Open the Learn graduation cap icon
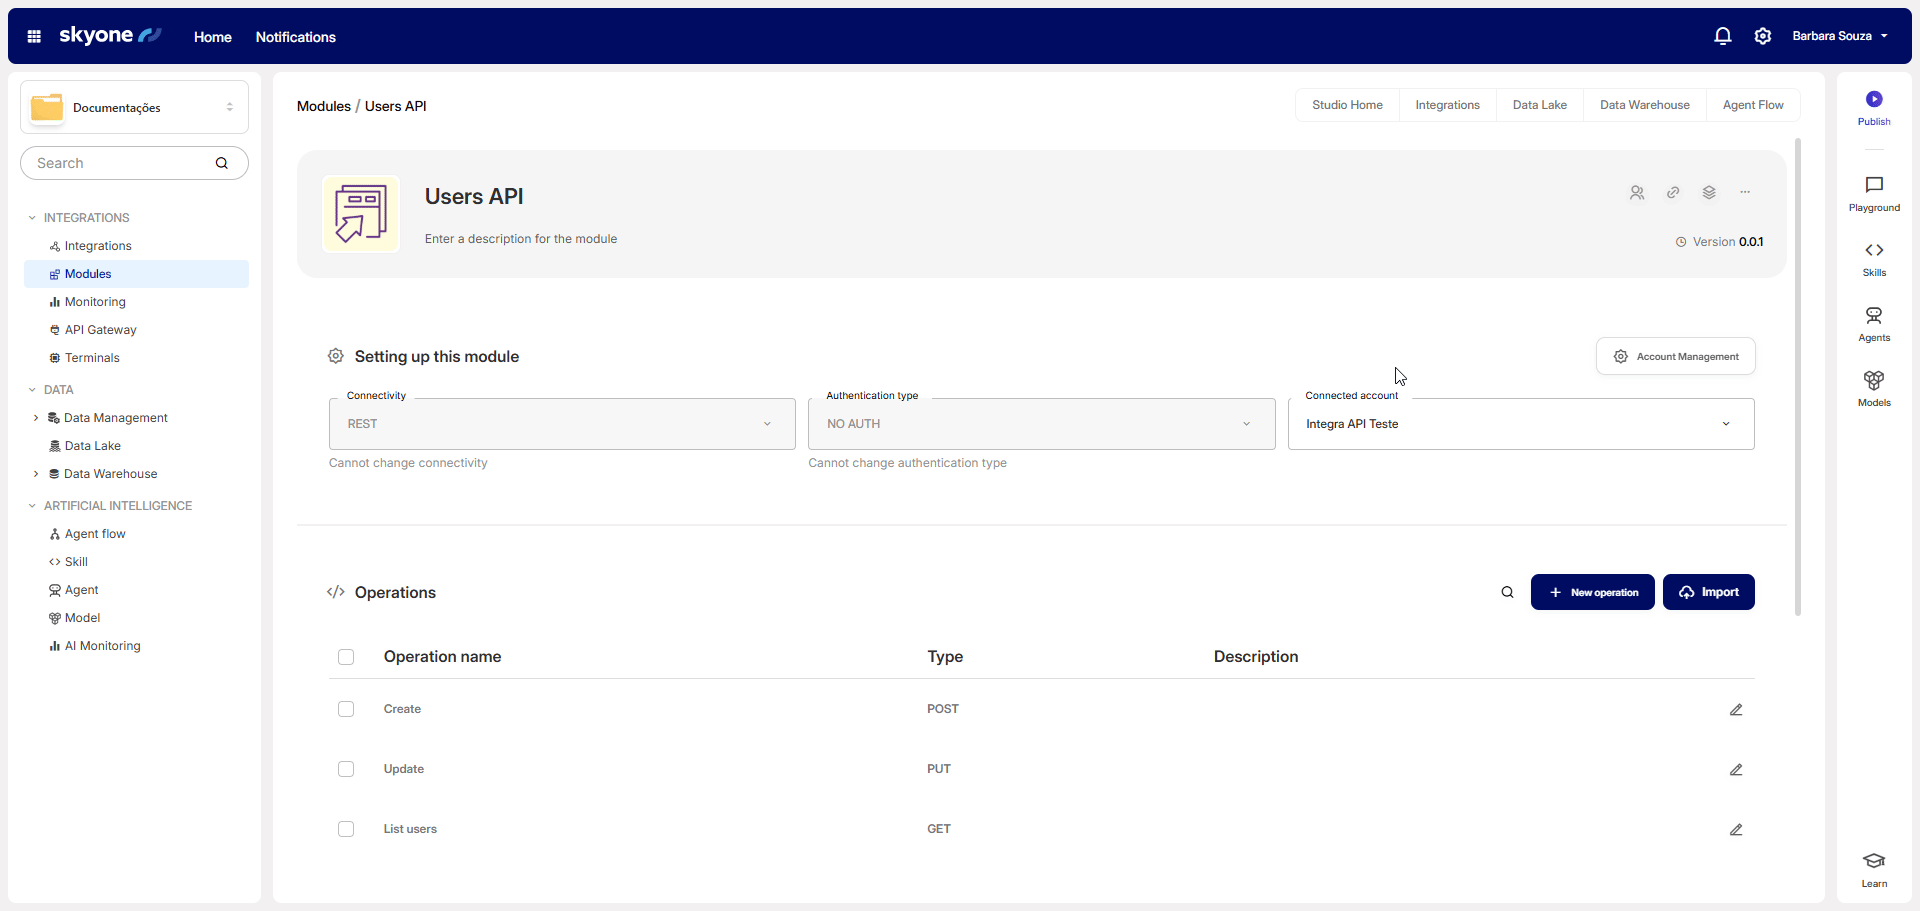 (1874, 862)
